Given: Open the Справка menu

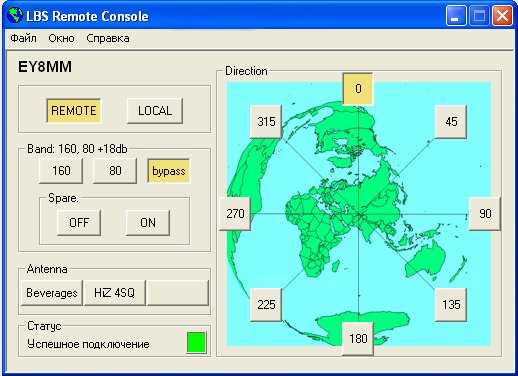Looking at the screenshot, I should tap(108, 38).
